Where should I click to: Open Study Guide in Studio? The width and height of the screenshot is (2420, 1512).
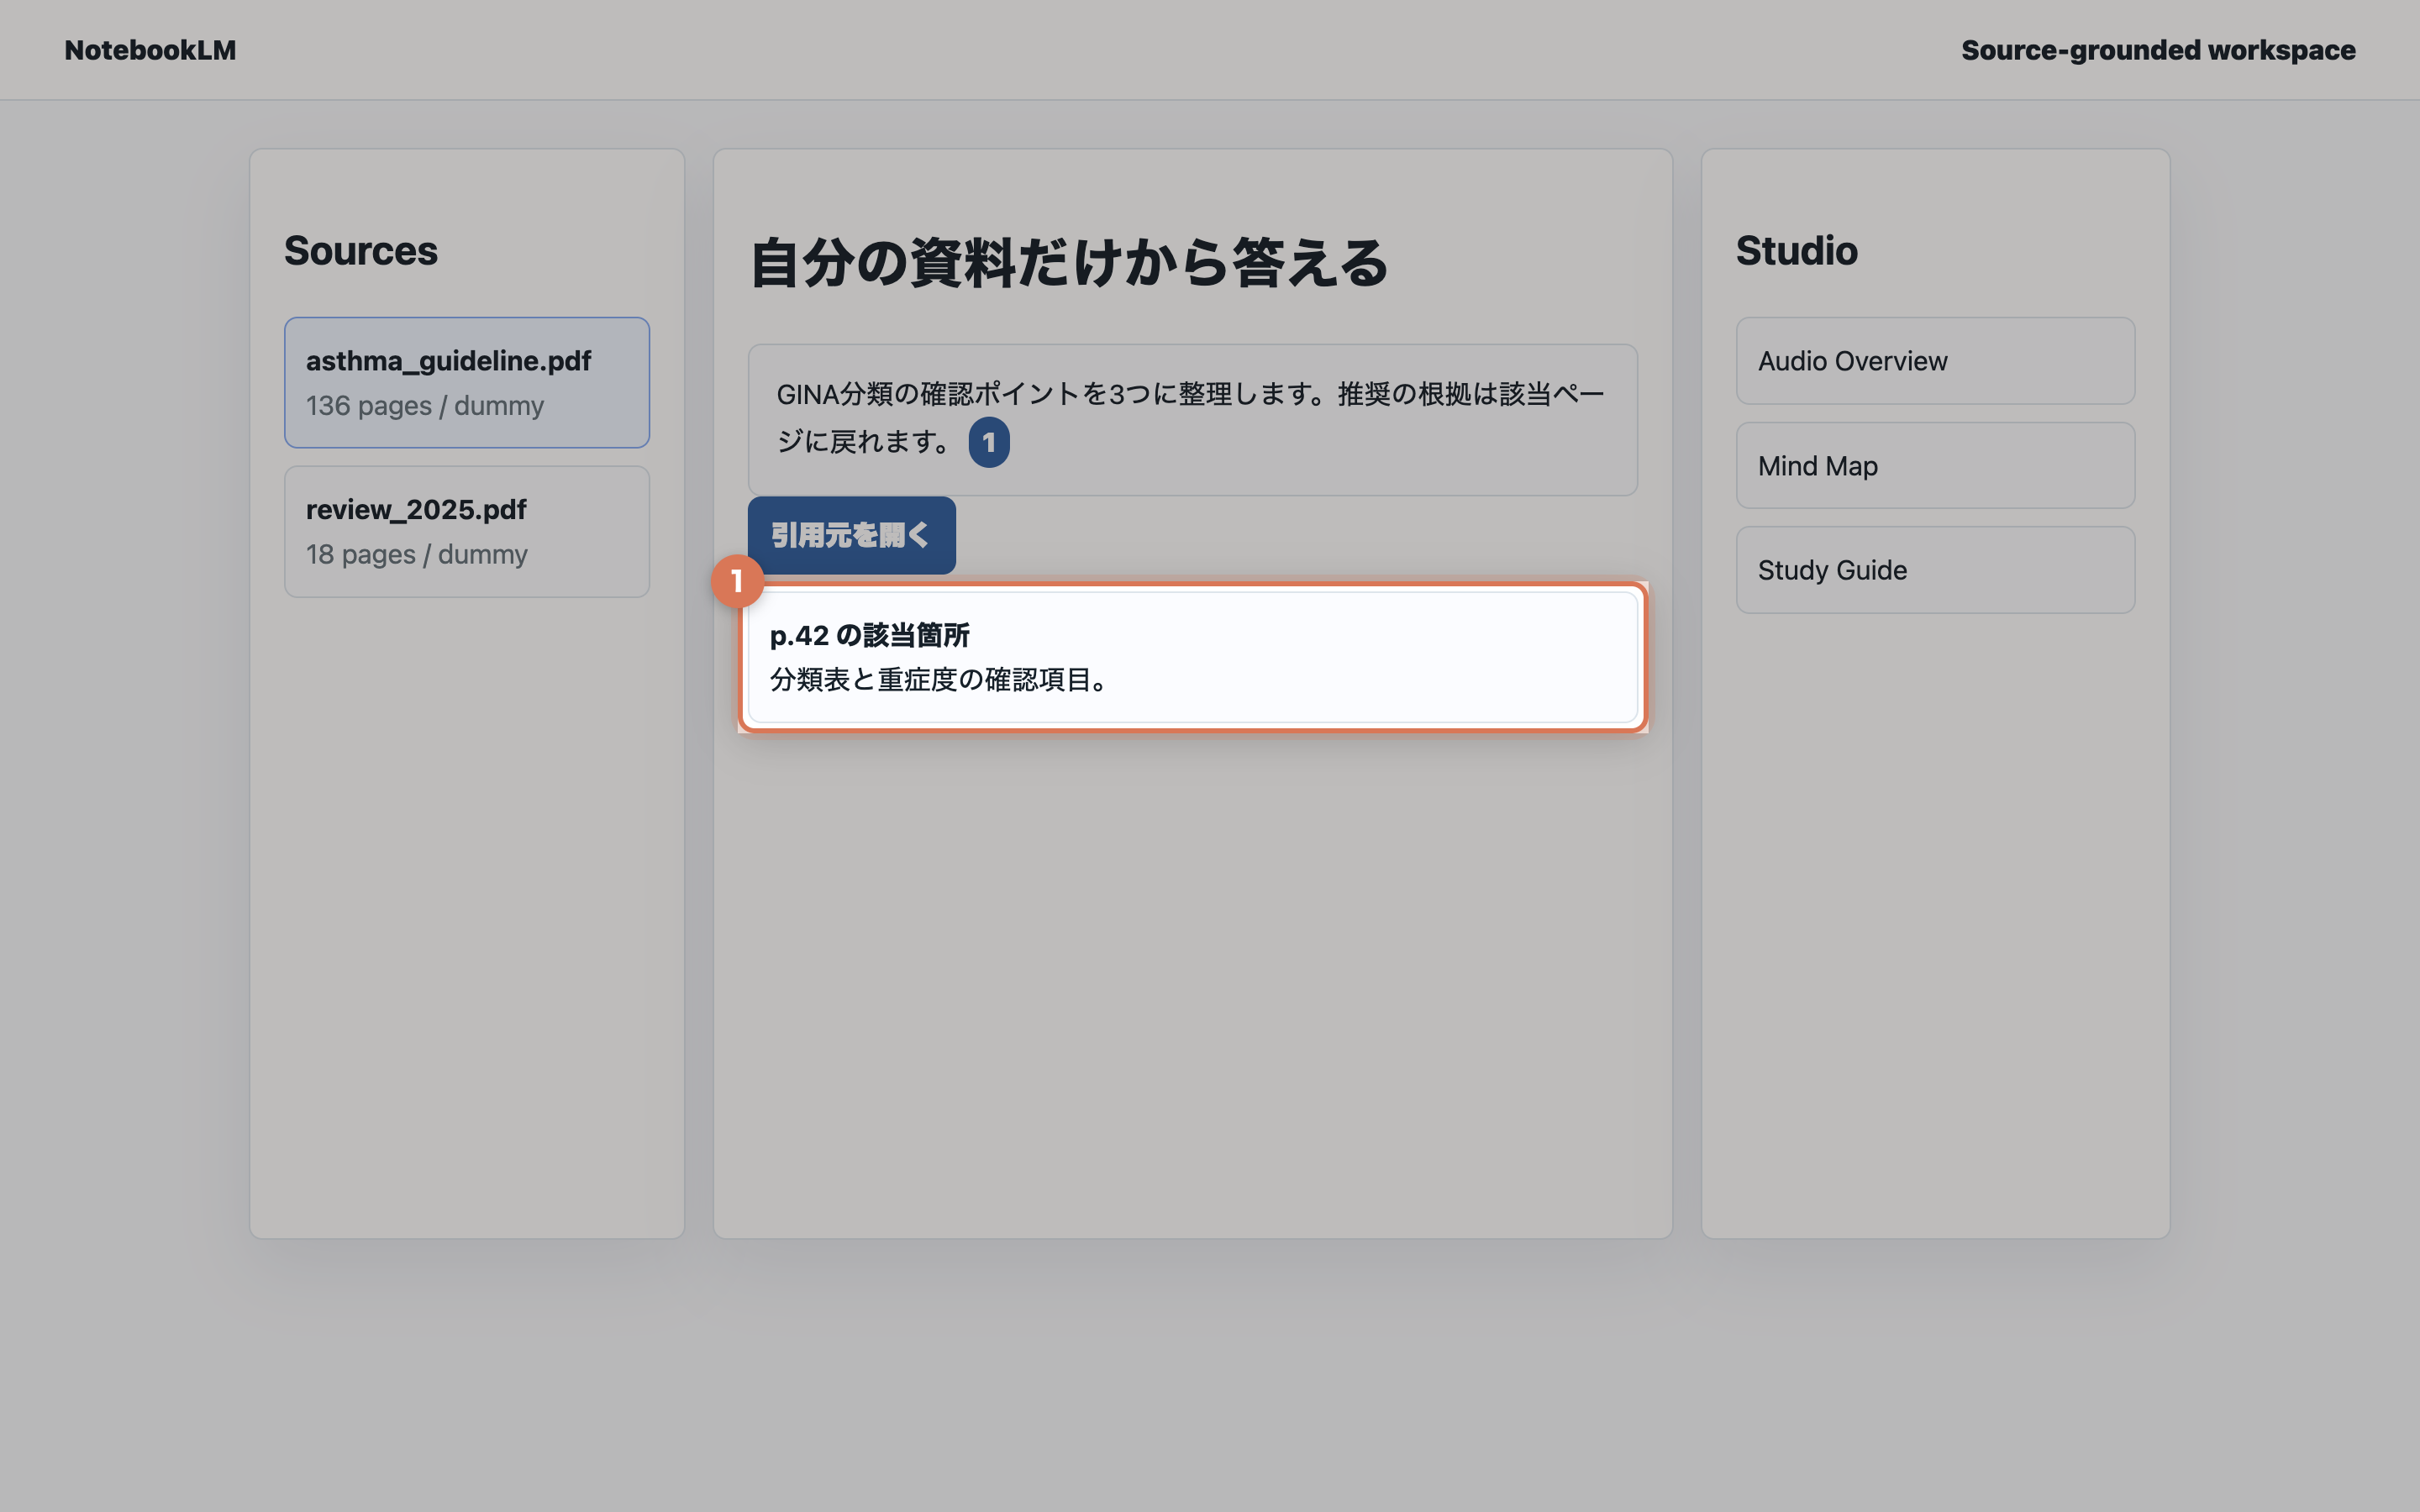pos(1935,570)
